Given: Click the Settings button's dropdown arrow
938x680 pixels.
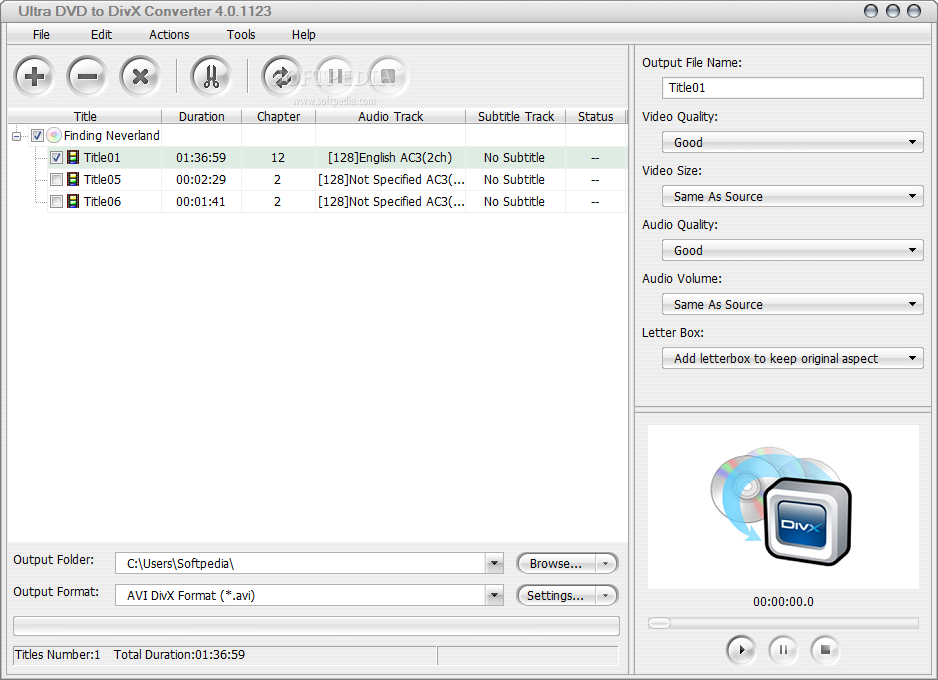Looking at the screenshot, I should click(606, 596).
